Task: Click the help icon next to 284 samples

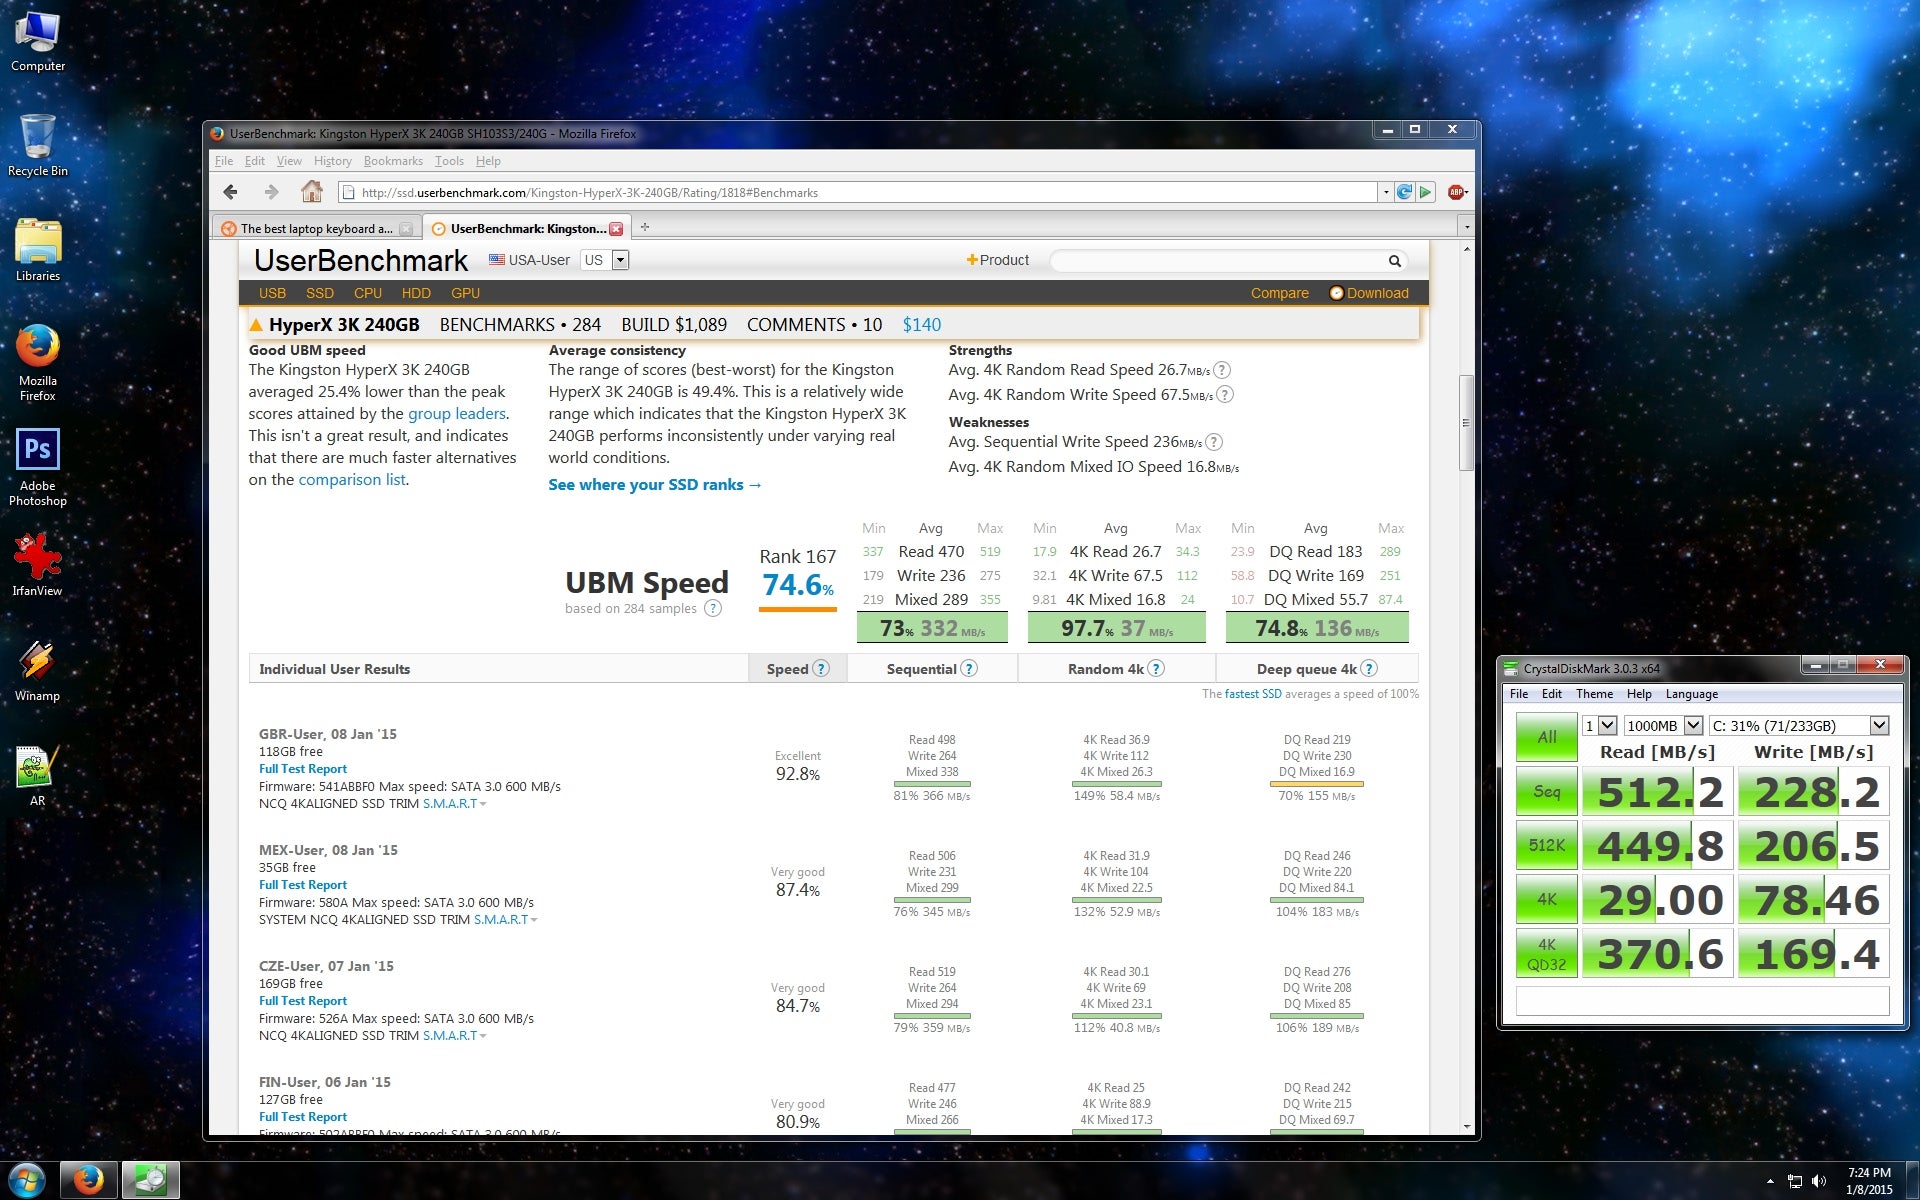Action: 713,608
